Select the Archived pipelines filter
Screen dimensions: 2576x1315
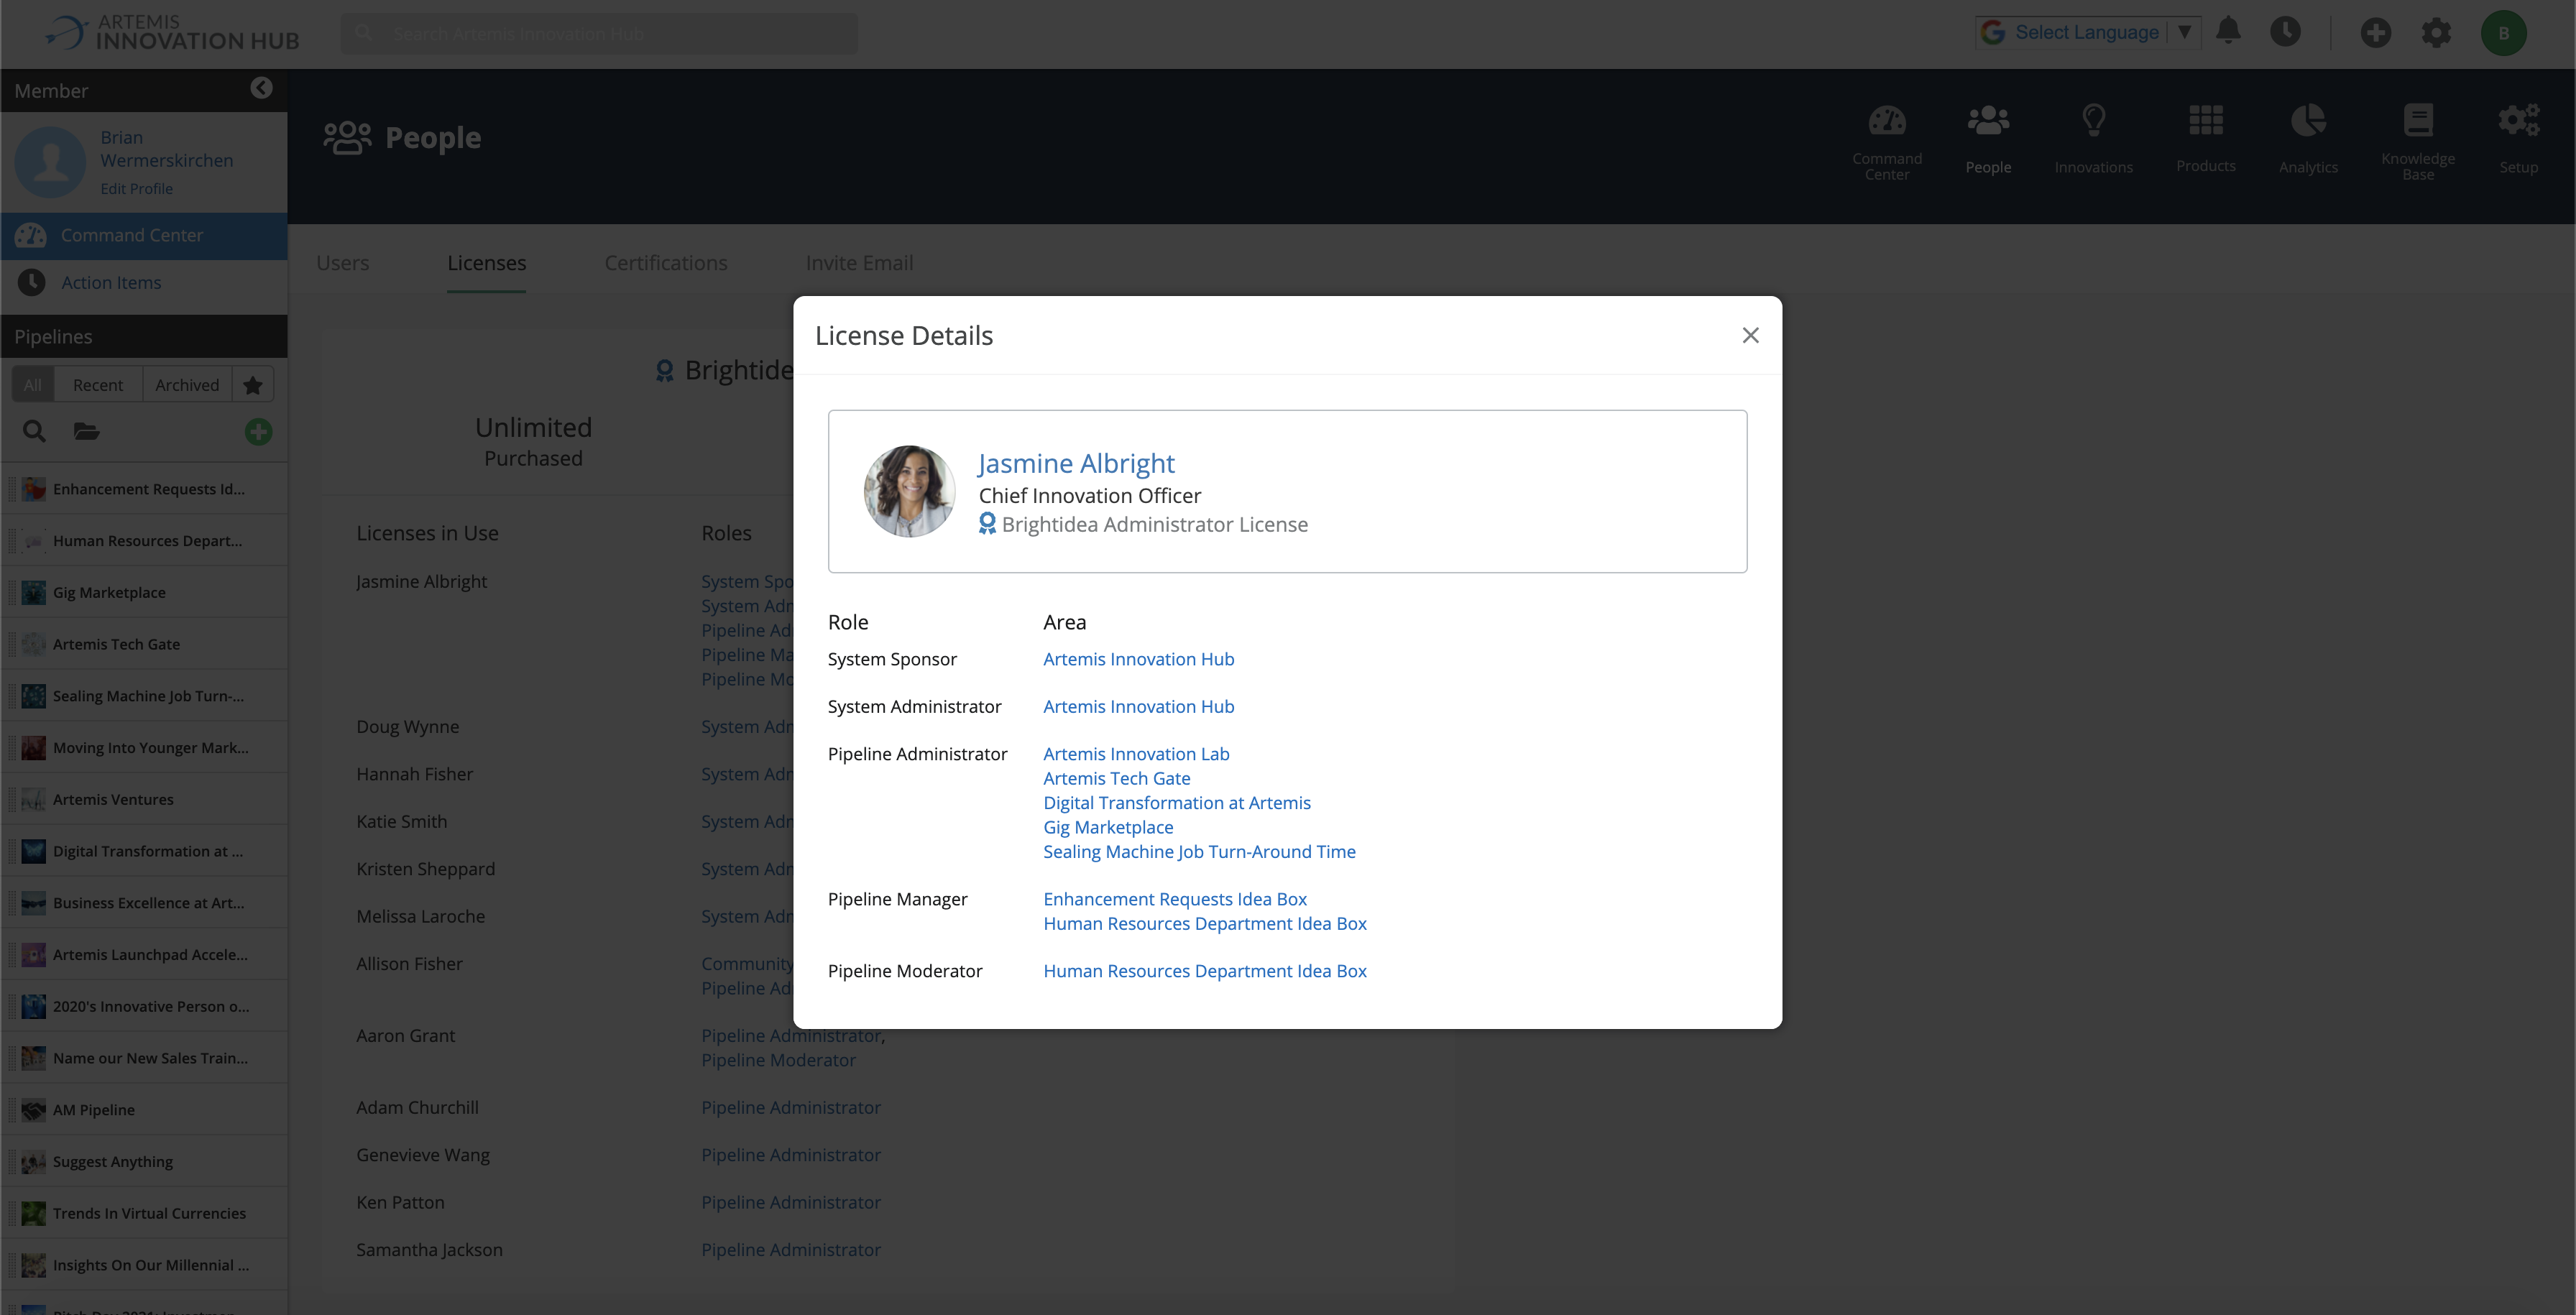pyautogui.click(x=187, y=385)
